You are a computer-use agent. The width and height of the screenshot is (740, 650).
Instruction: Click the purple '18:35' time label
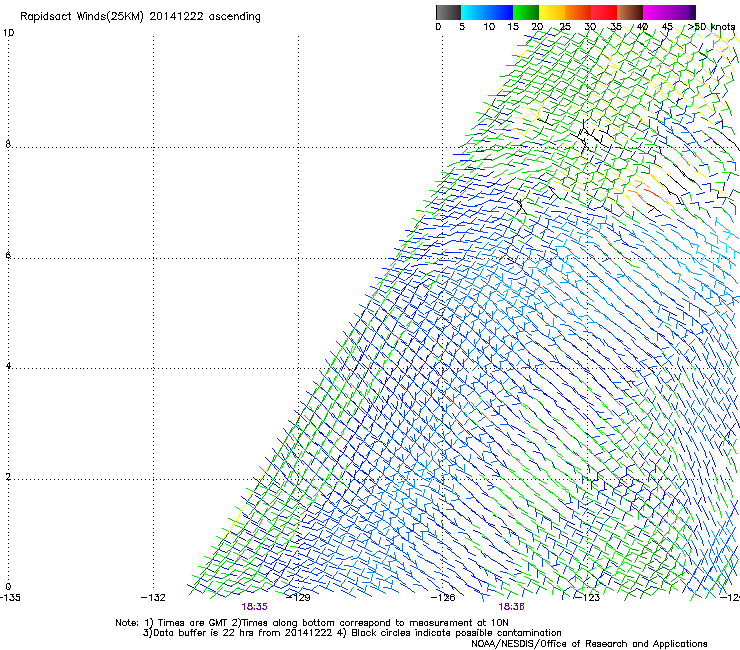[x=254, y=607]
